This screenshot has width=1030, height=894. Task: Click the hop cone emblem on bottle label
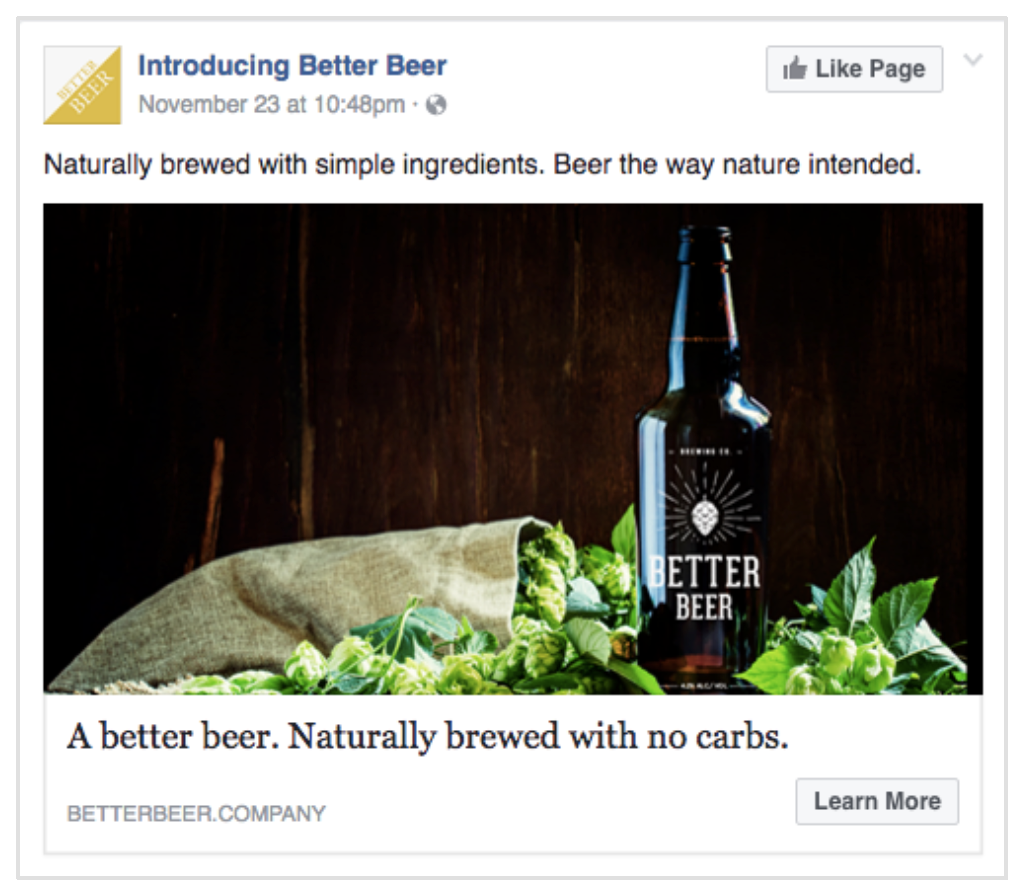pyautogui.click(x=705, y=516)
